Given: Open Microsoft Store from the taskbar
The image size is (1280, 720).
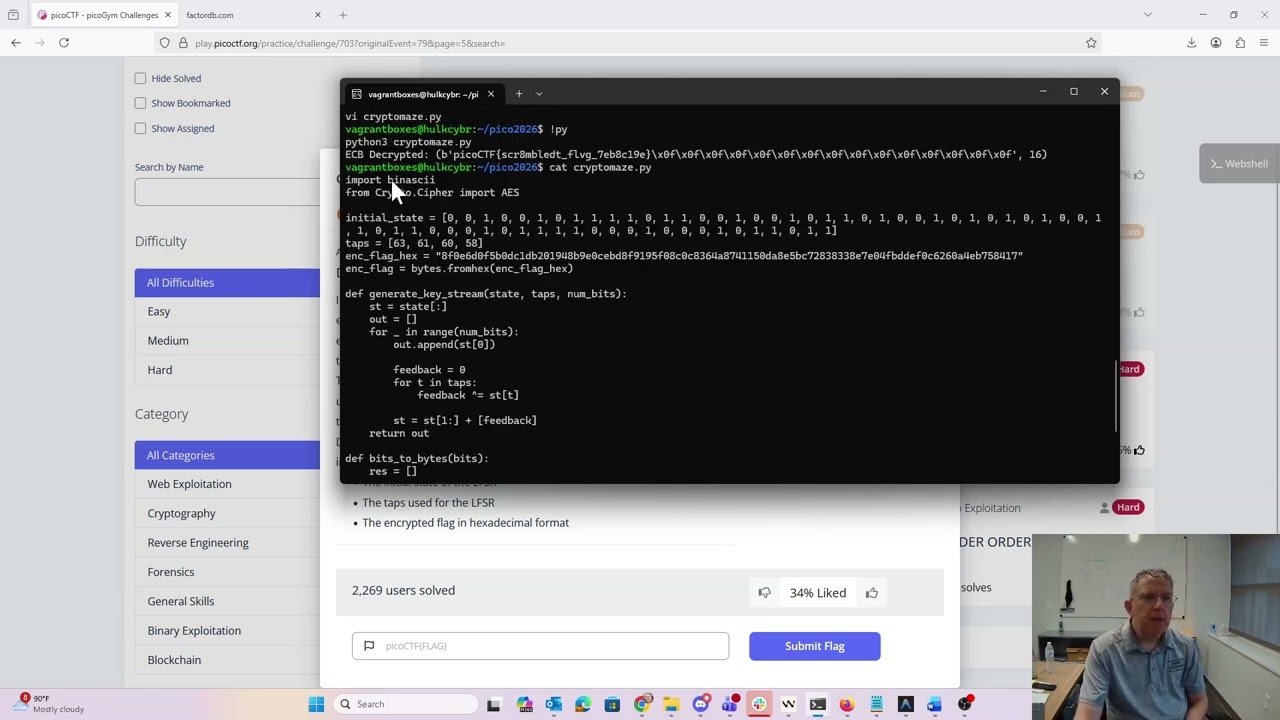Looking at the screenshot, I should pos(612,704).
